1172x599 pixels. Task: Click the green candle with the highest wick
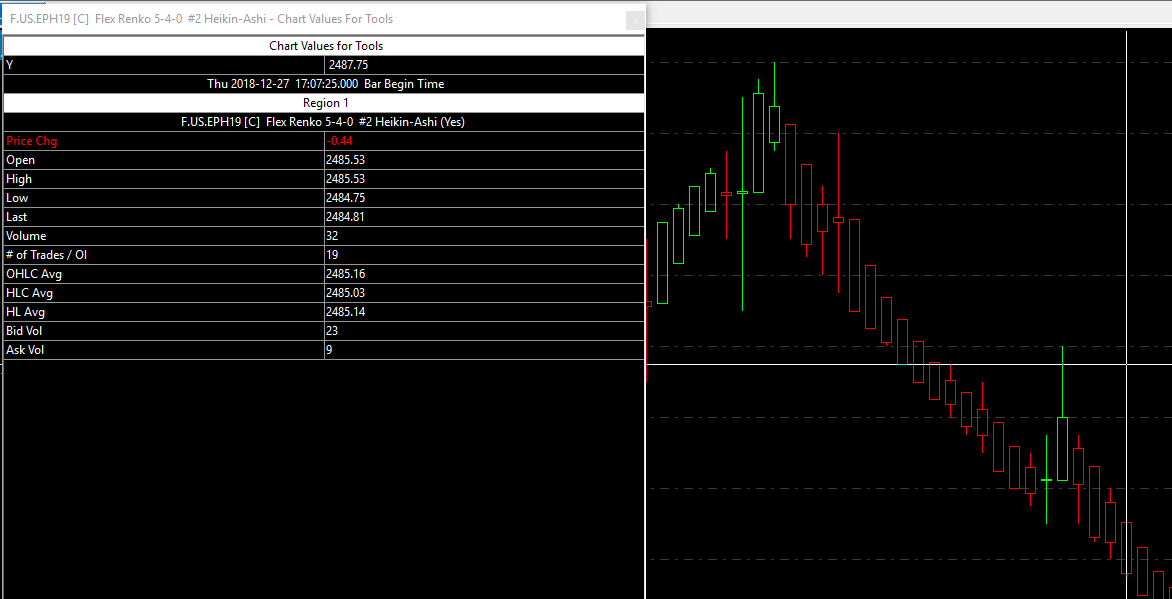pyautogui.click(x=774, y=124)
